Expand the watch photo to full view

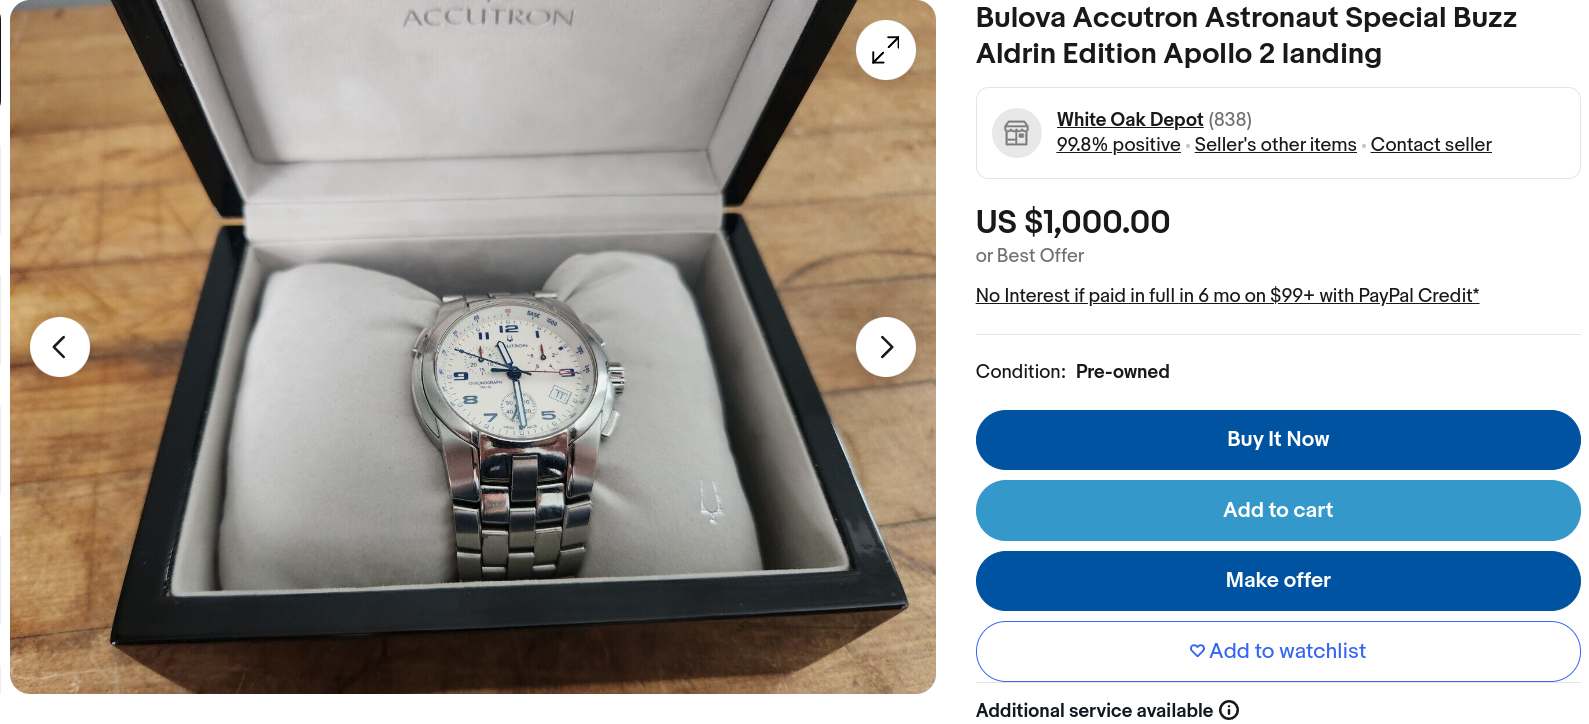(x=885, y=50)
